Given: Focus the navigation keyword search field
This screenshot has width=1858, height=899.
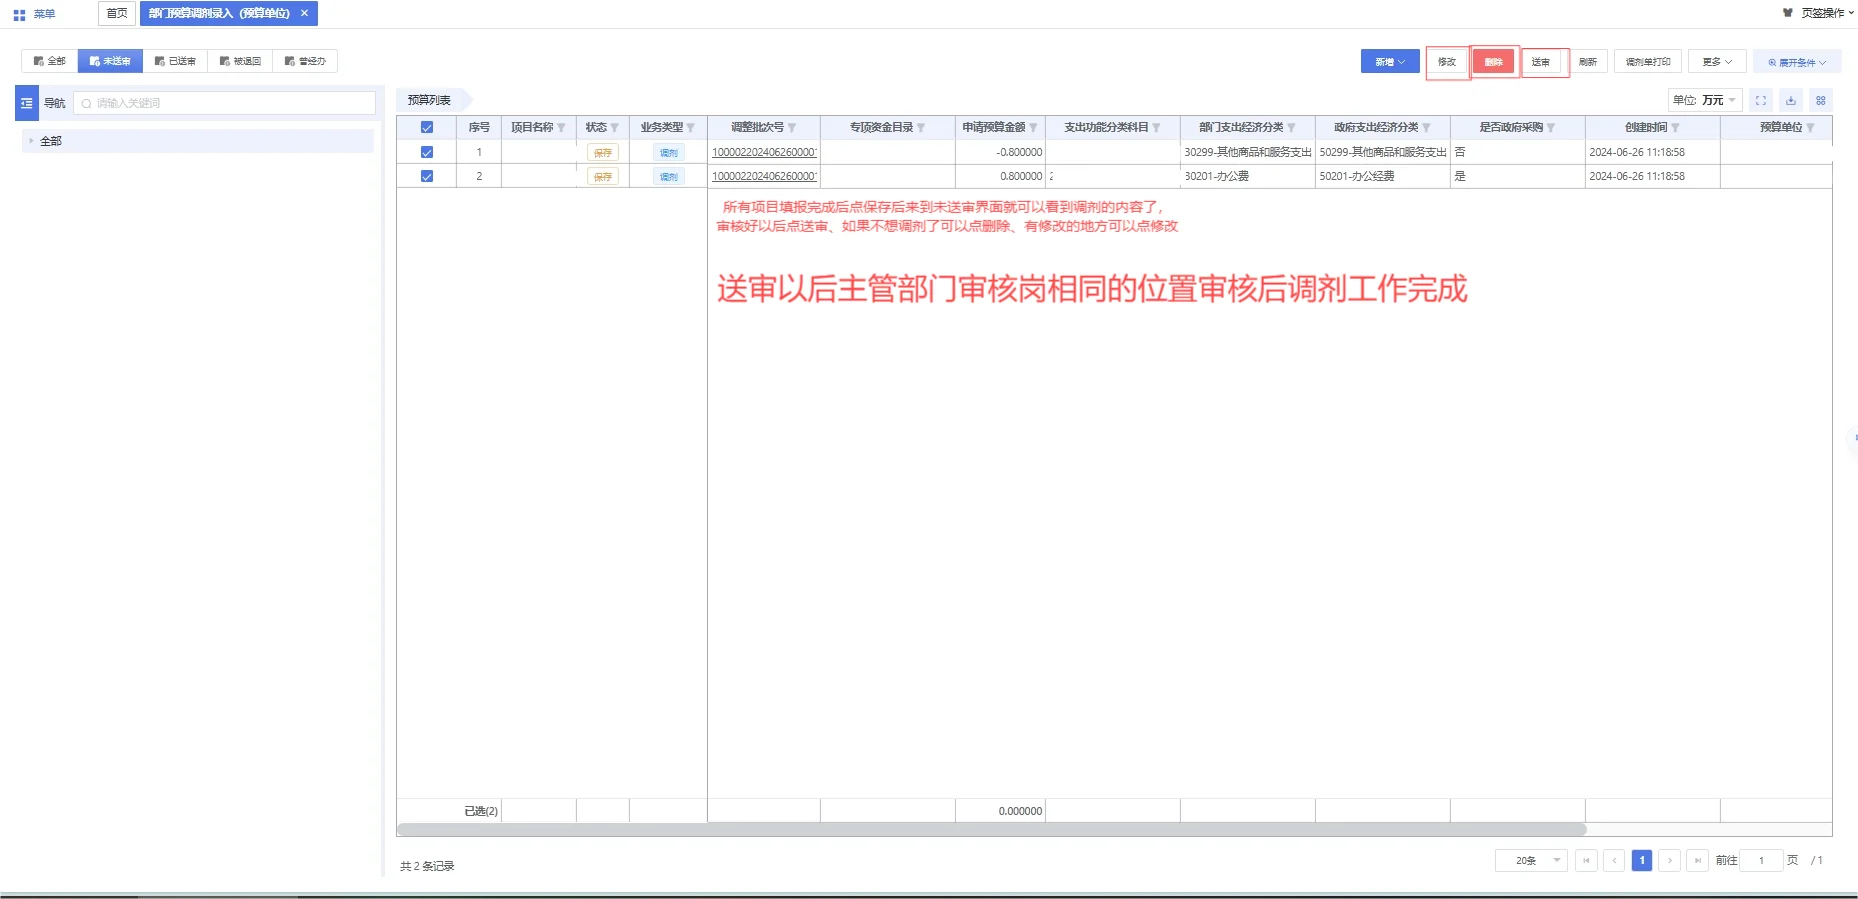Looking at the screenshot, I should [225, 103].
